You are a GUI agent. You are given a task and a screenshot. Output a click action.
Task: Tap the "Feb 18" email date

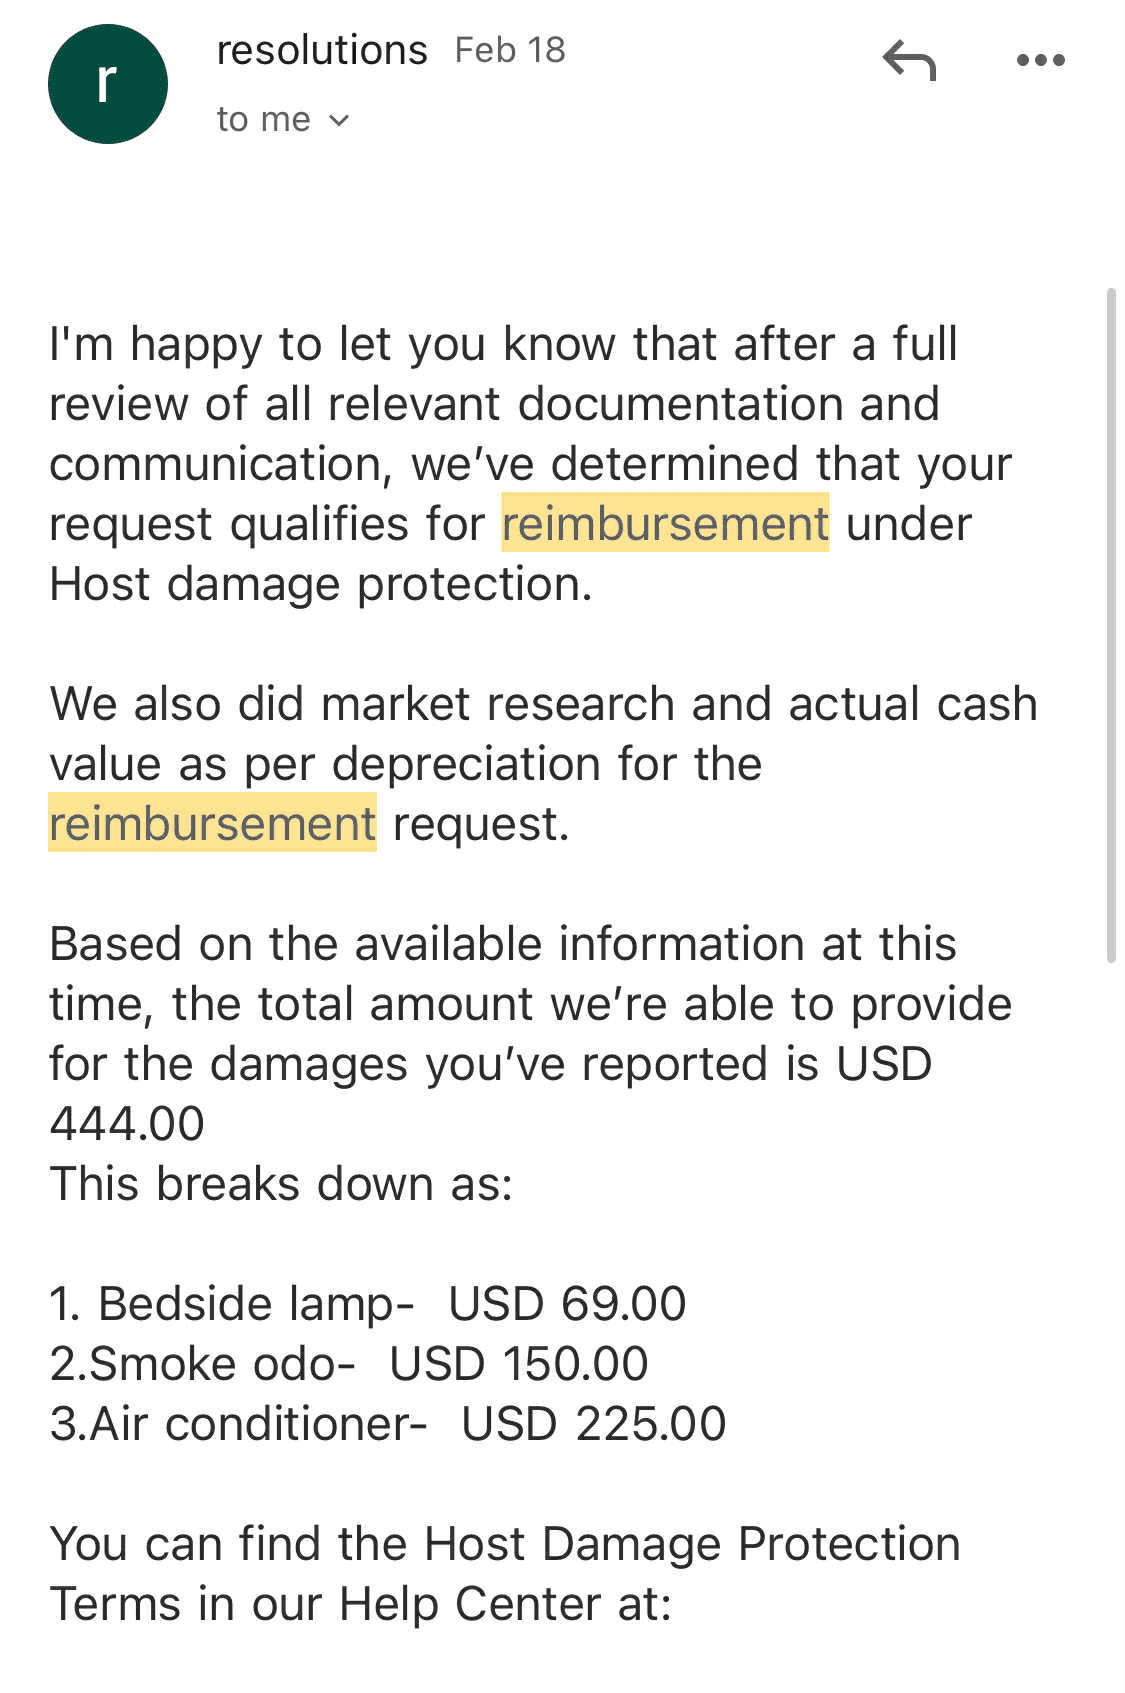510,50
